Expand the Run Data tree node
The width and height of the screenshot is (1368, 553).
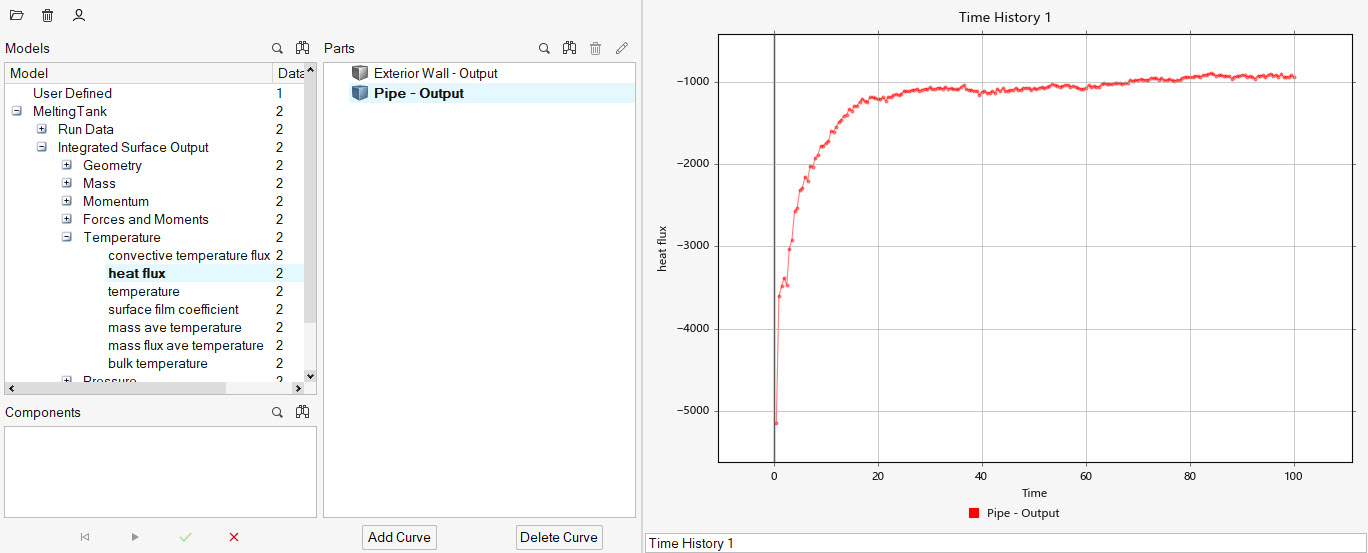coord(42,129)
